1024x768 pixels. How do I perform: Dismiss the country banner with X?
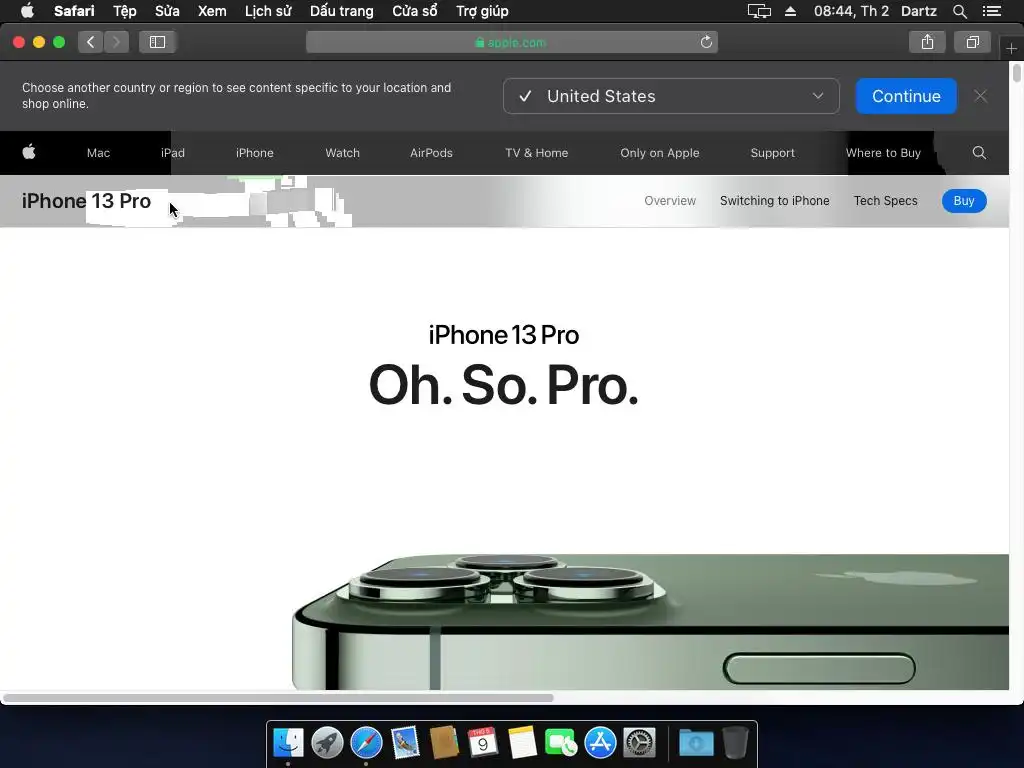tap(980, 96)
